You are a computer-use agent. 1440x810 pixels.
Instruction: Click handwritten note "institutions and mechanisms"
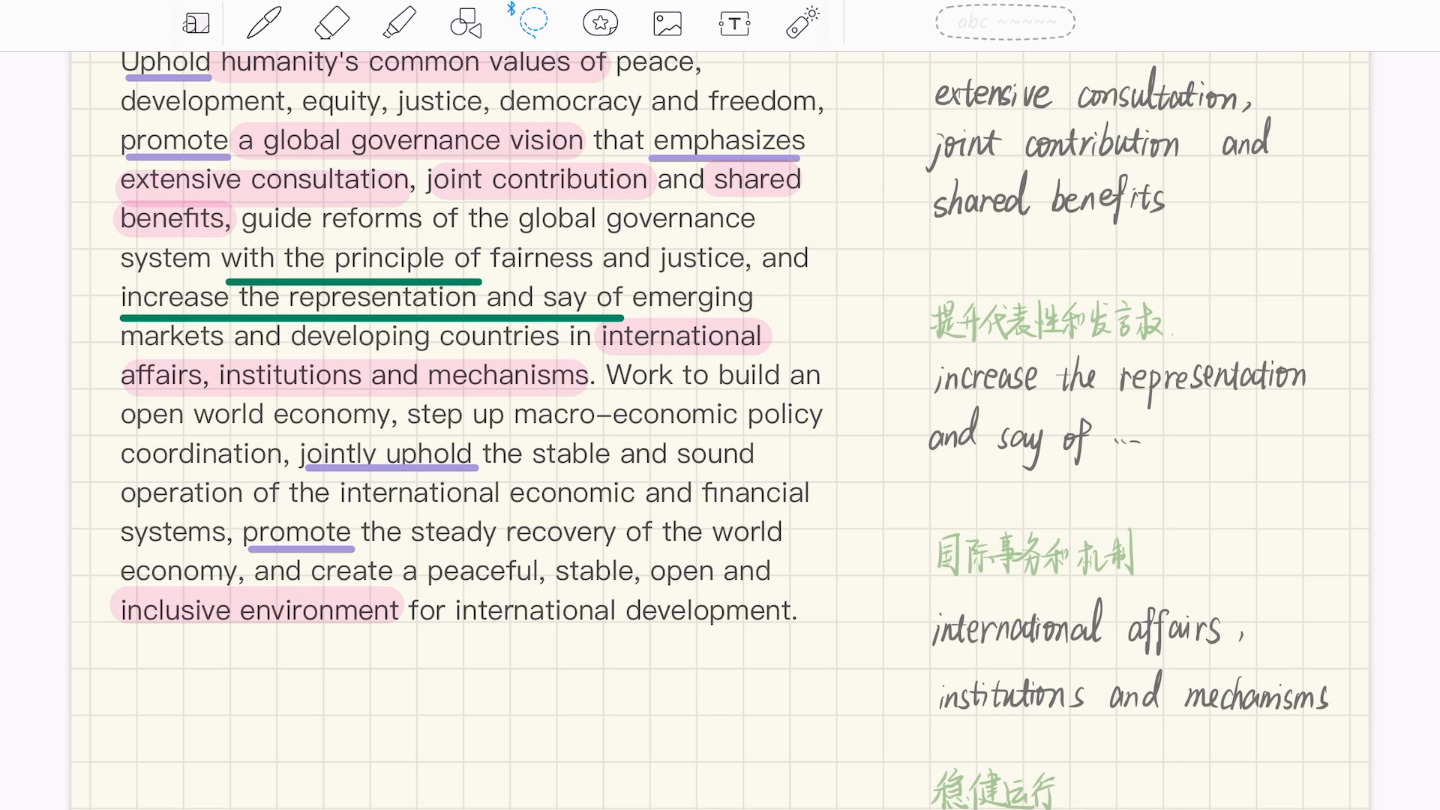tap(1133, 694)
